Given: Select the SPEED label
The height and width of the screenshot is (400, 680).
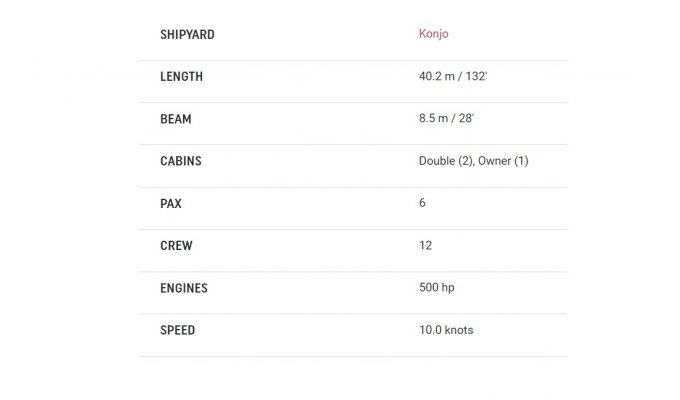Looking at the screenshot, I should click(x=177, y=330).
